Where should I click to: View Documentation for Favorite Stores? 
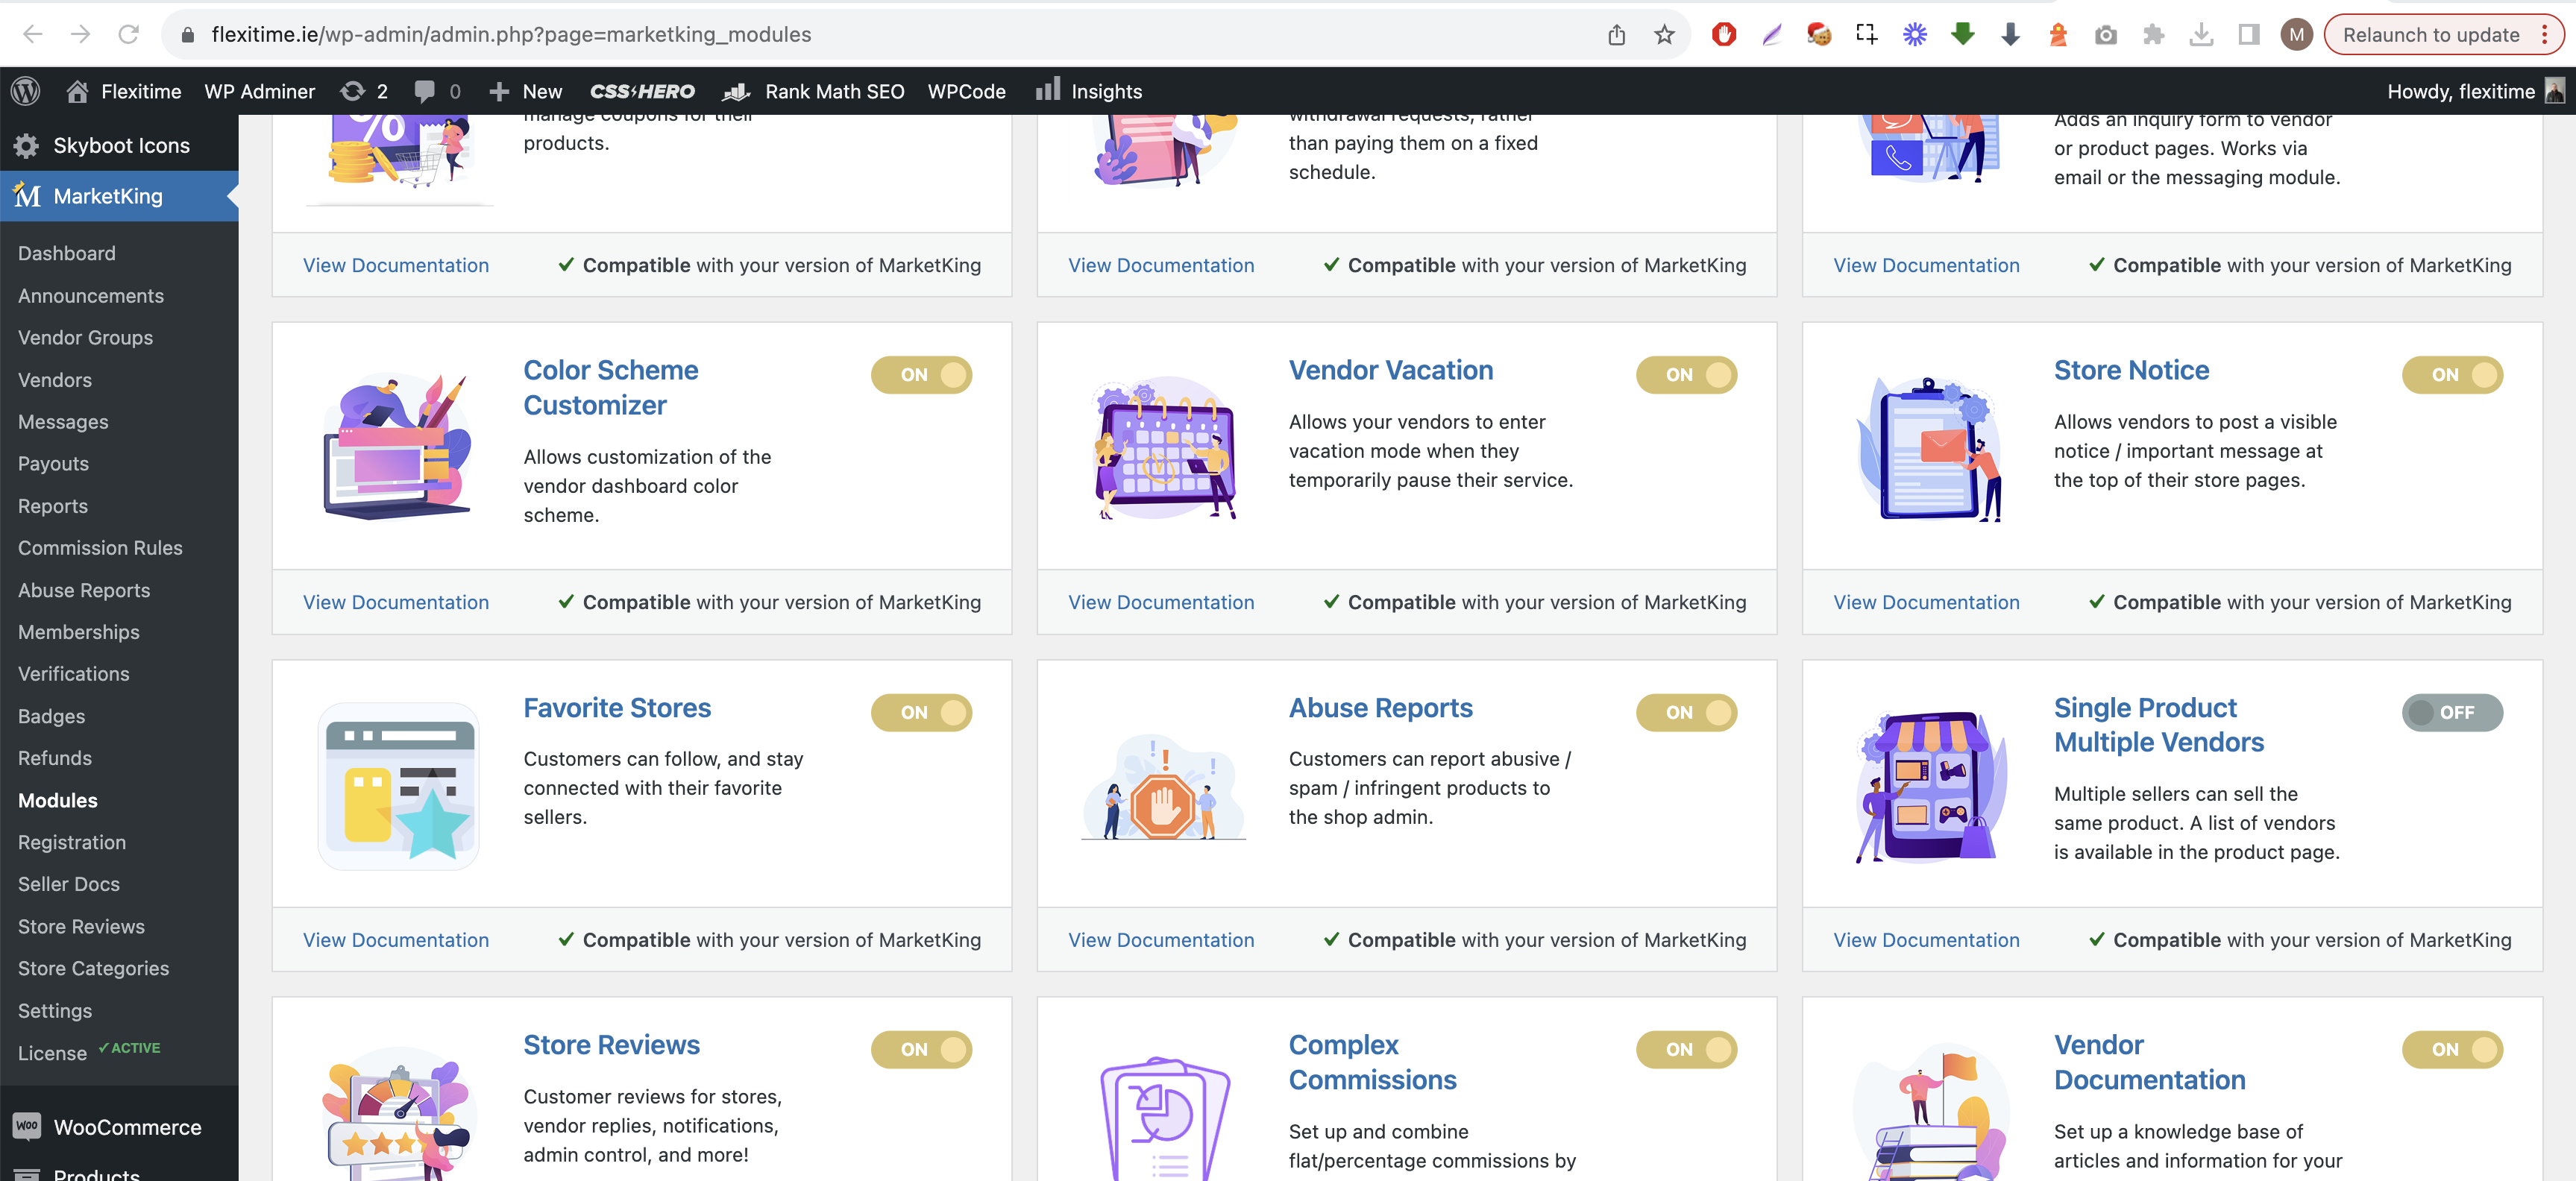coord(396,939)
